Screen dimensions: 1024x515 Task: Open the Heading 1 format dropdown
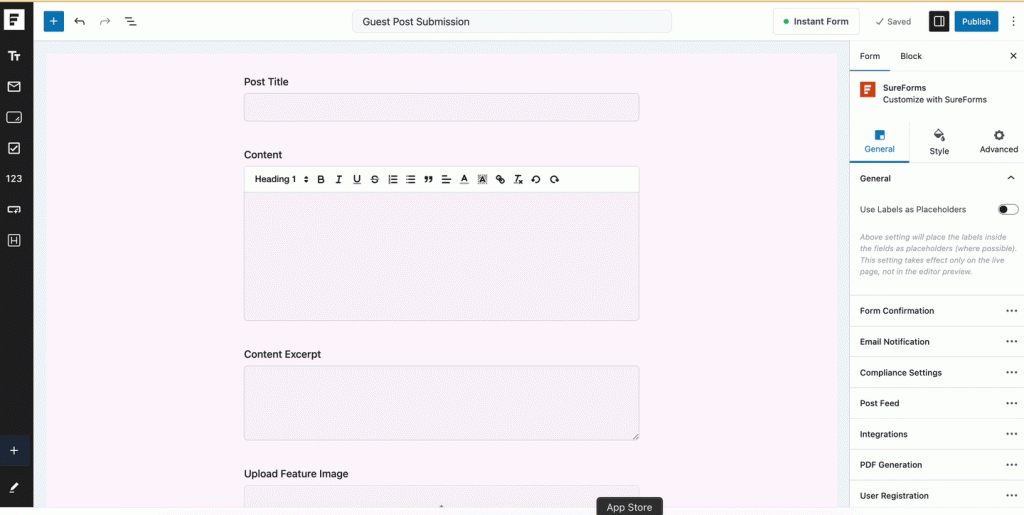281,179
